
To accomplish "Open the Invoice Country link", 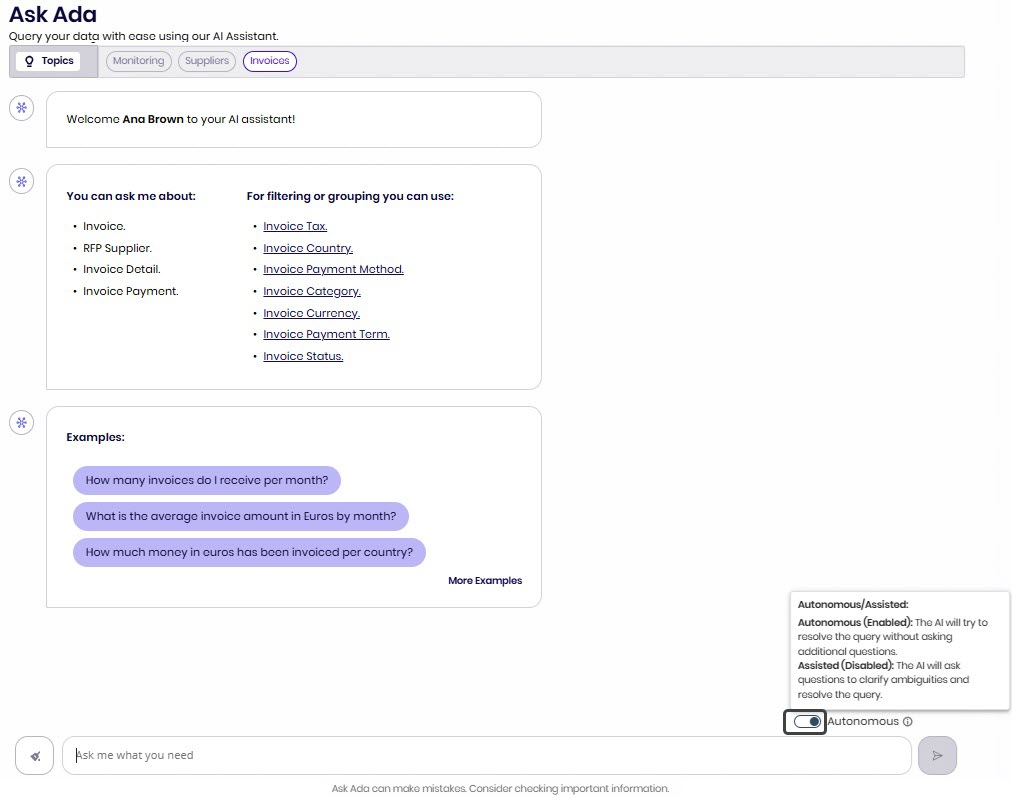I will (x=308, y=248).
